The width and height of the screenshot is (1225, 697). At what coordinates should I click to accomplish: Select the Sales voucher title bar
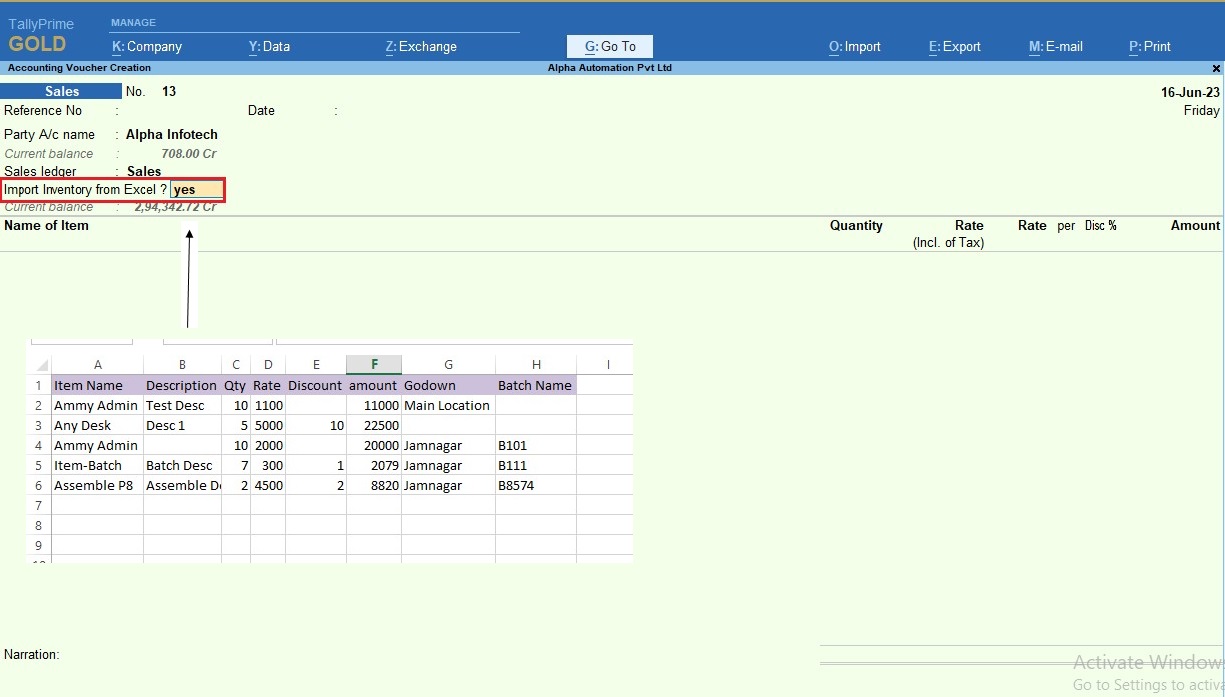[61, 90]
